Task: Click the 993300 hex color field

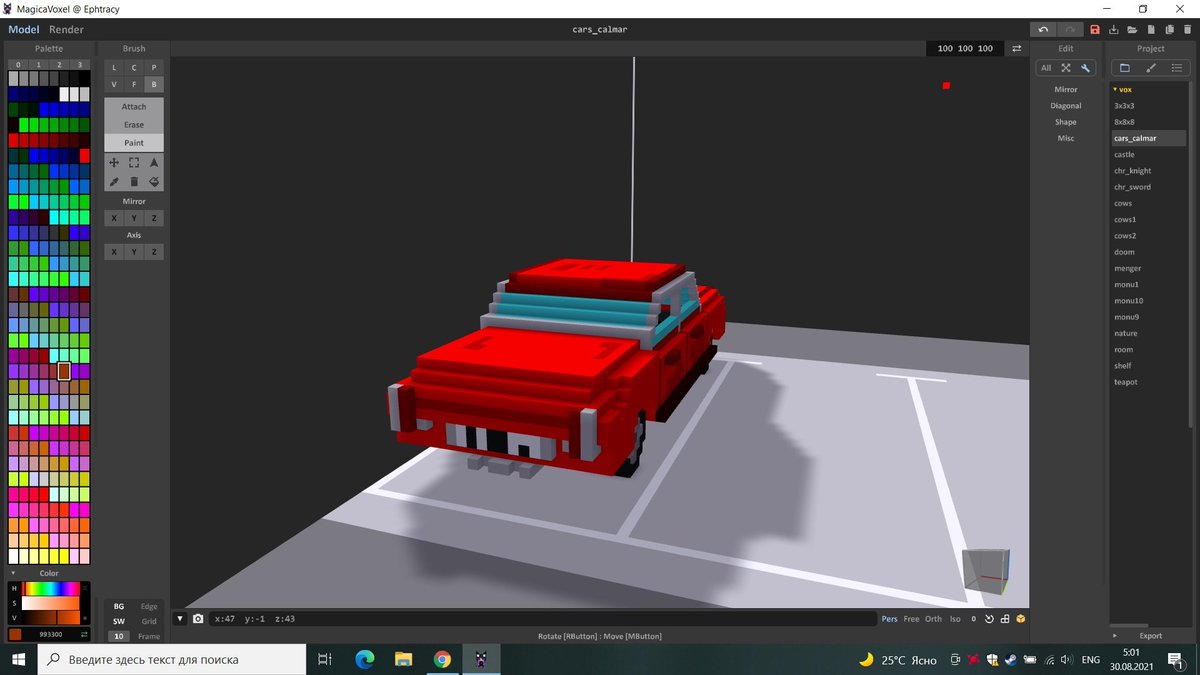Action: point(50,635)
